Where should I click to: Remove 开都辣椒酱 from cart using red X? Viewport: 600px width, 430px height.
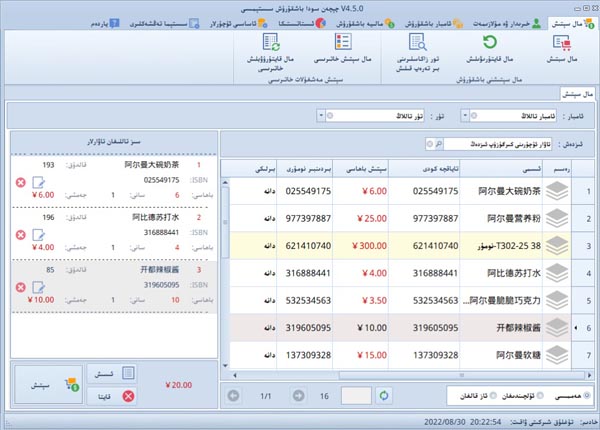pos(21,286)
